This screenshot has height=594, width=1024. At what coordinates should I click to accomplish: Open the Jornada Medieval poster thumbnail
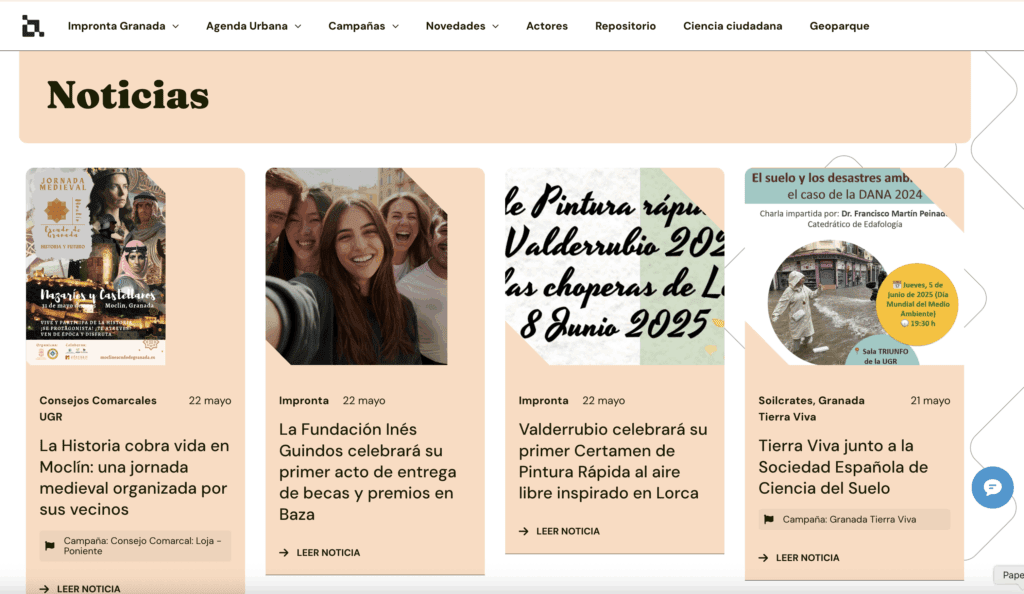(96, 266)
